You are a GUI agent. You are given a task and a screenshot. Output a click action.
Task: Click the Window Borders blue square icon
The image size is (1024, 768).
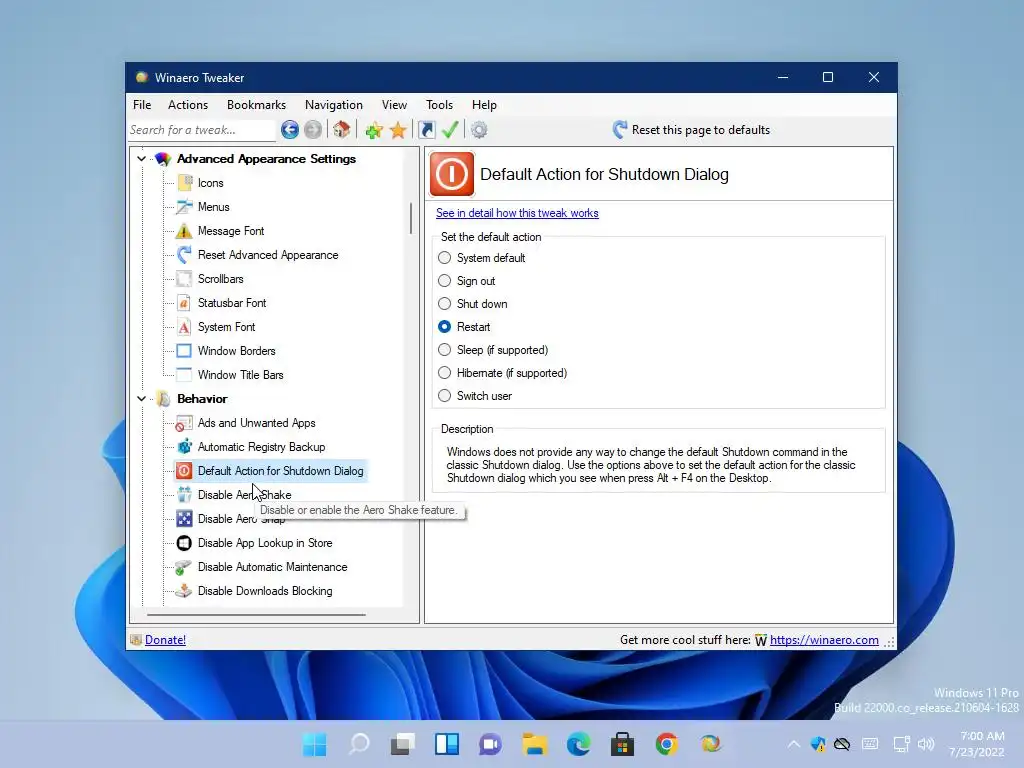pyautogui.click(x=185, y=351)
